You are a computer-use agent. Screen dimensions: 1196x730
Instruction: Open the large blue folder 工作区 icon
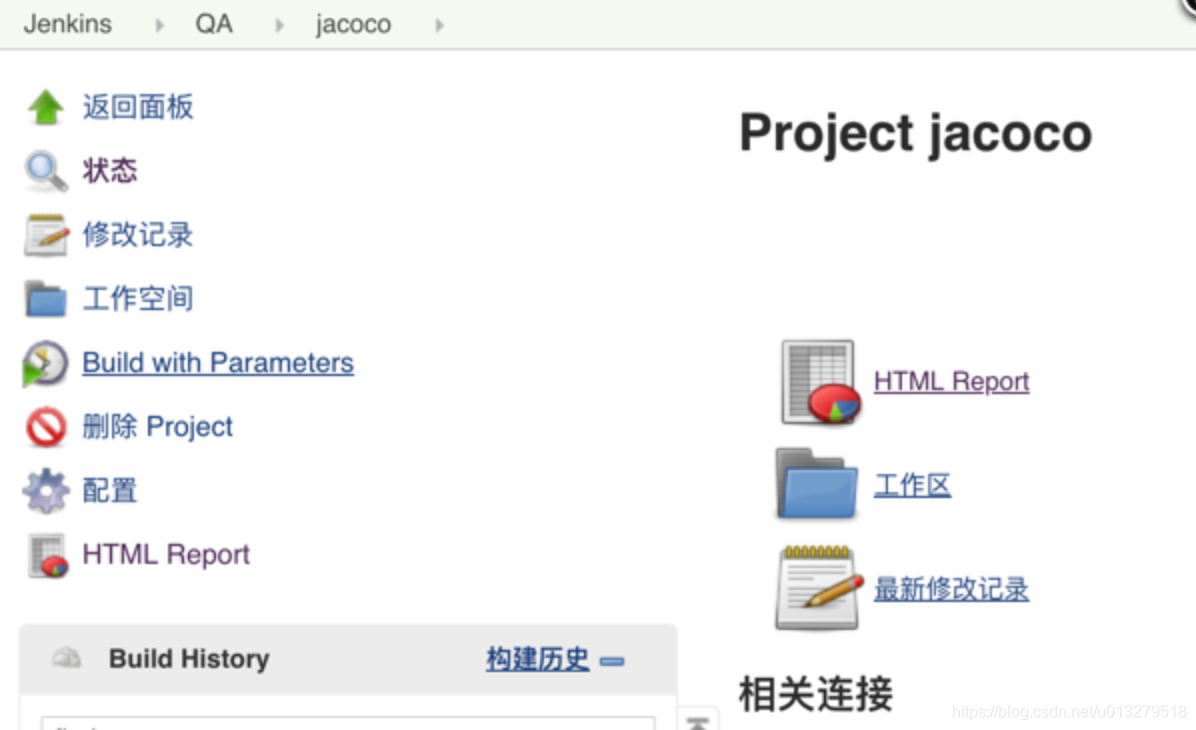pyautogui.click(x=817, y=484)
